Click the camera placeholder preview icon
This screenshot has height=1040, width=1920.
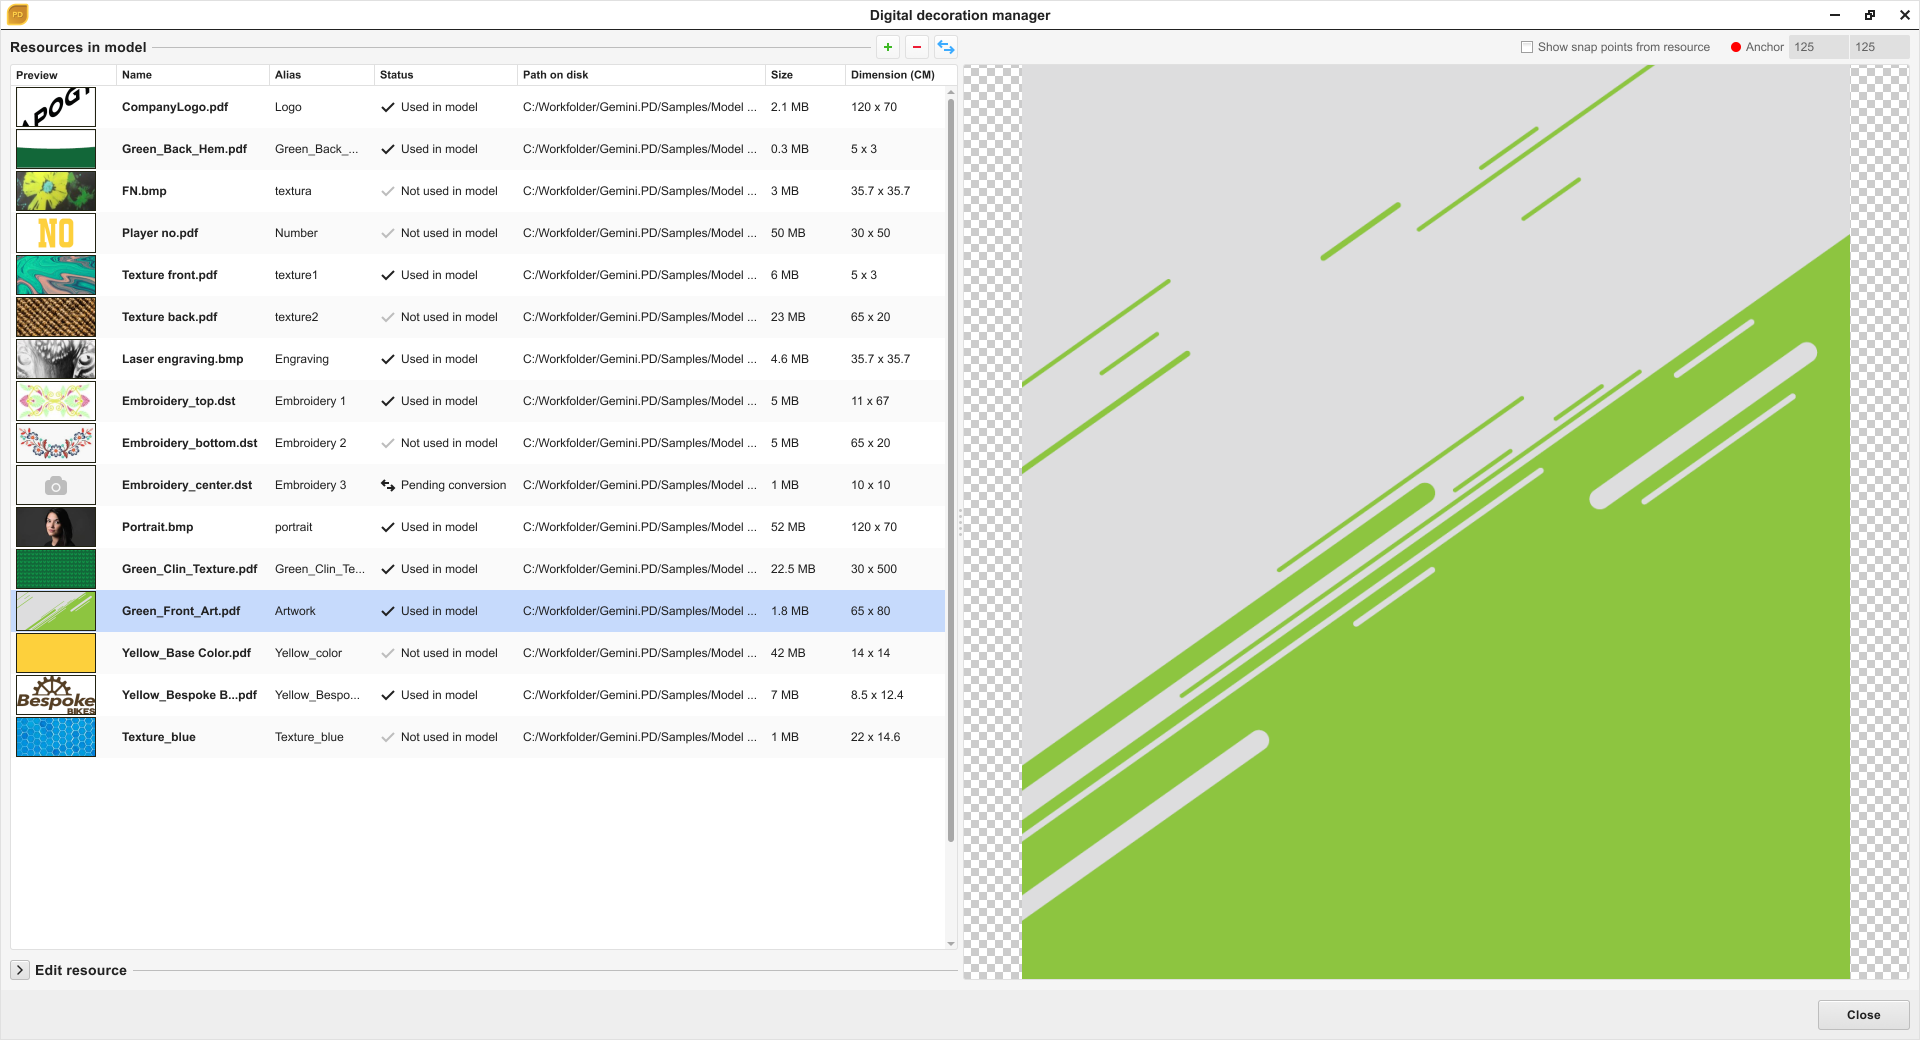[x=56, y=485]
